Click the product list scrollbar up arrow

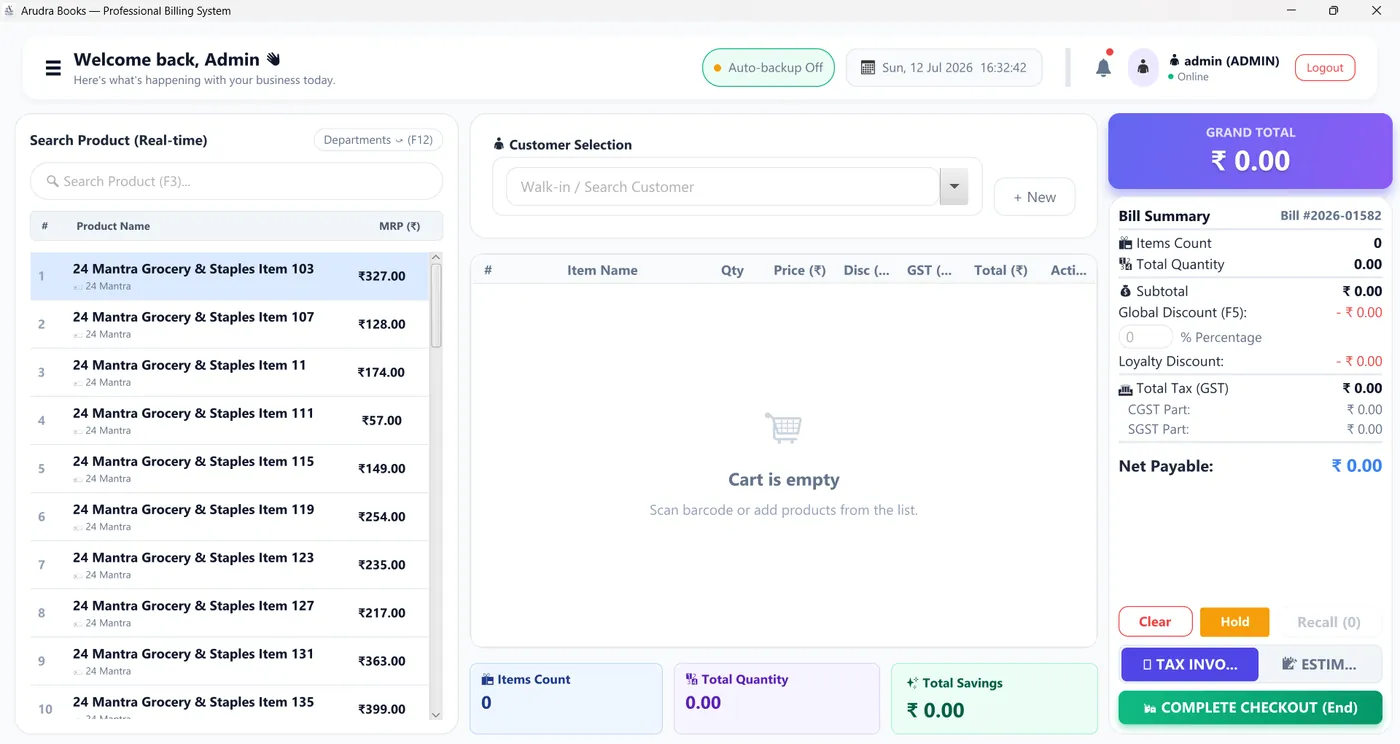pyautogui.click(x=435, y=258)
